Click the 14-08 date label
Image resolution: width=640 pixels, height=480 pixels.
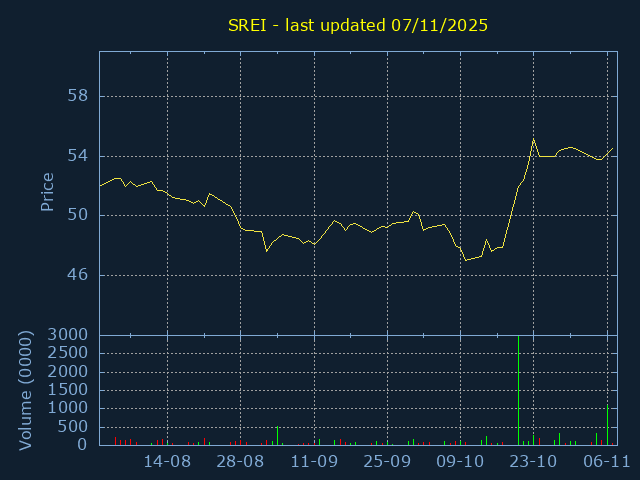(x=167, y=462)
